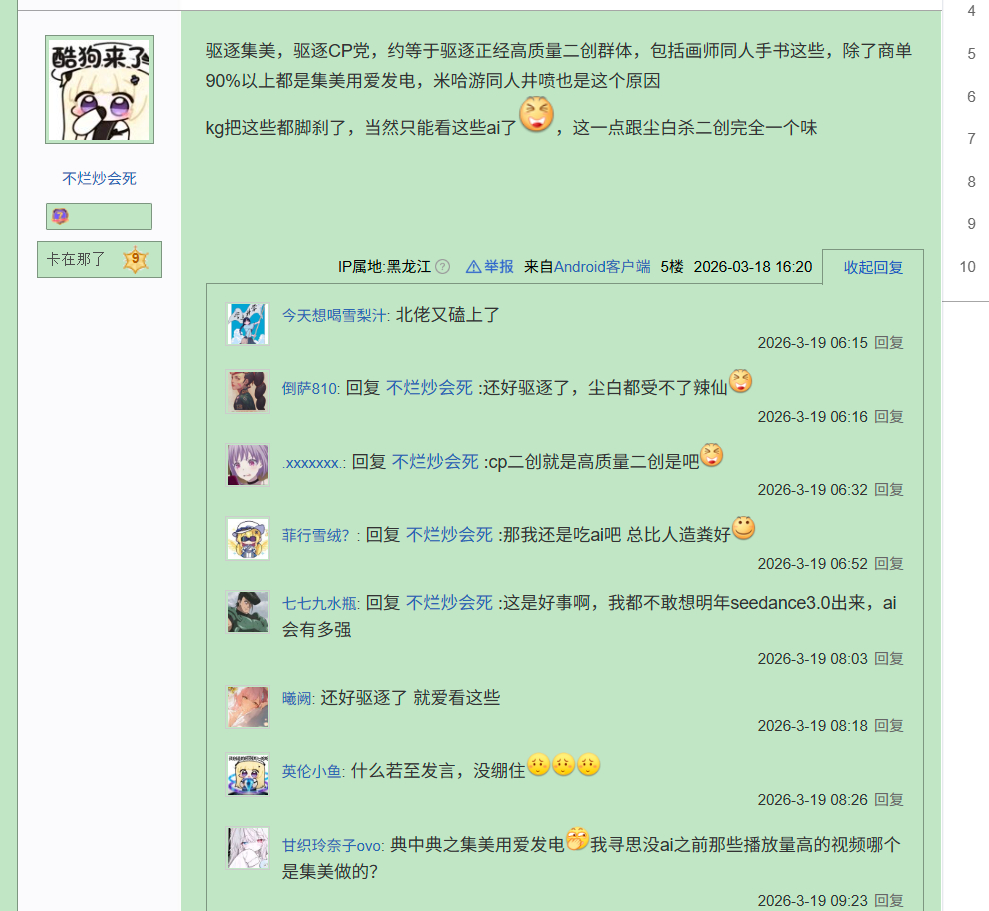Click the IP location help question icon
989x911 pixels.
(443, 267)
